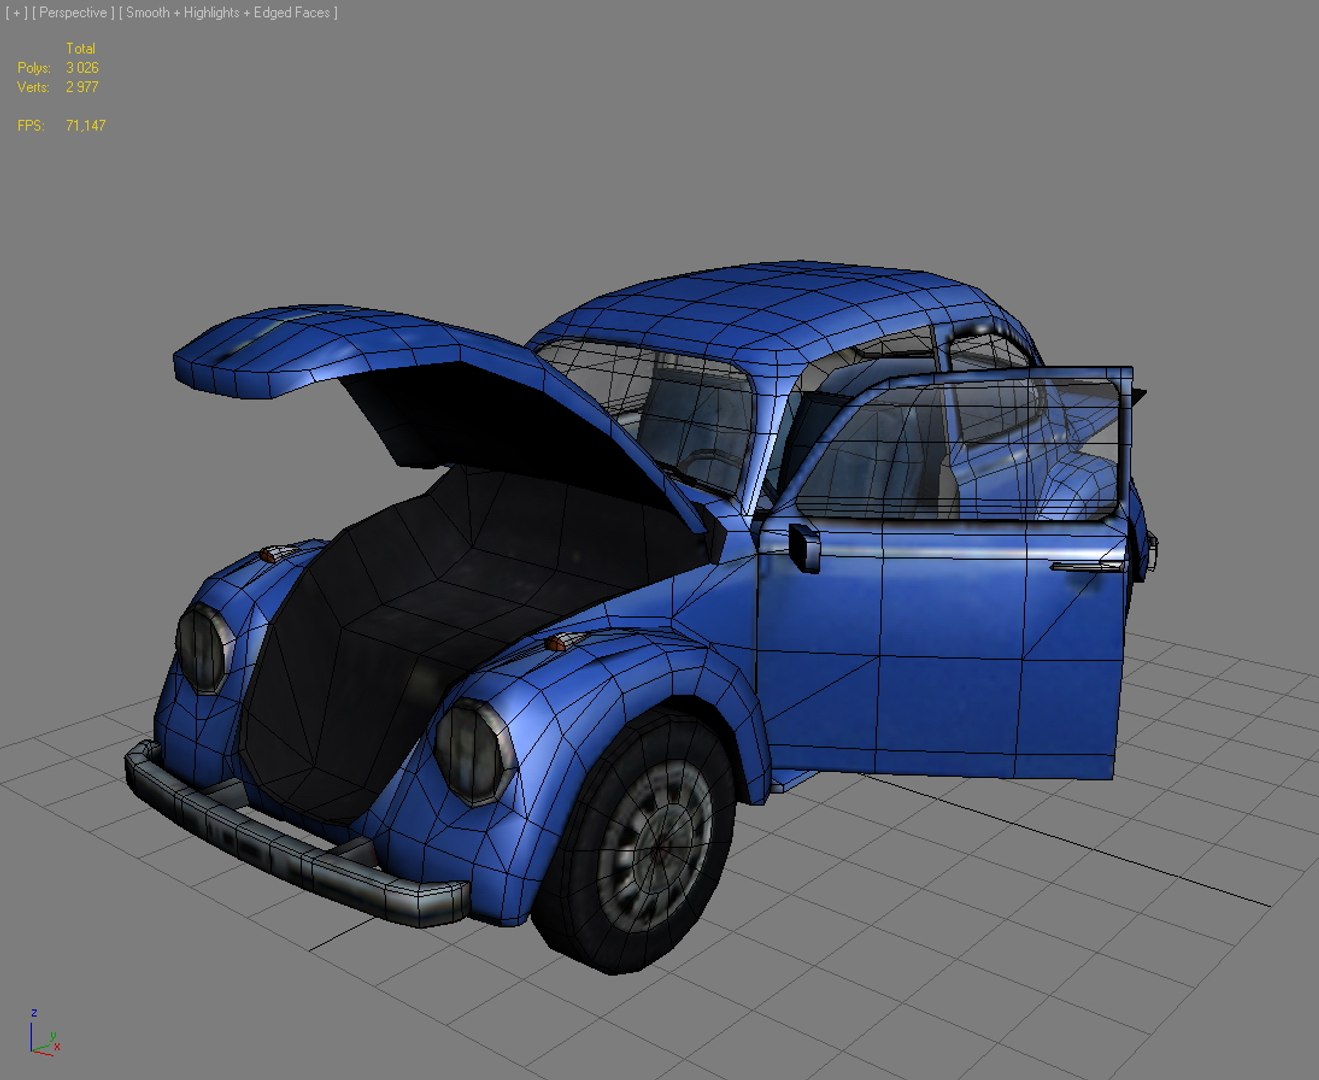
Task: Select the chrome handle on the open door
Action: click(x=1087, y=567)
